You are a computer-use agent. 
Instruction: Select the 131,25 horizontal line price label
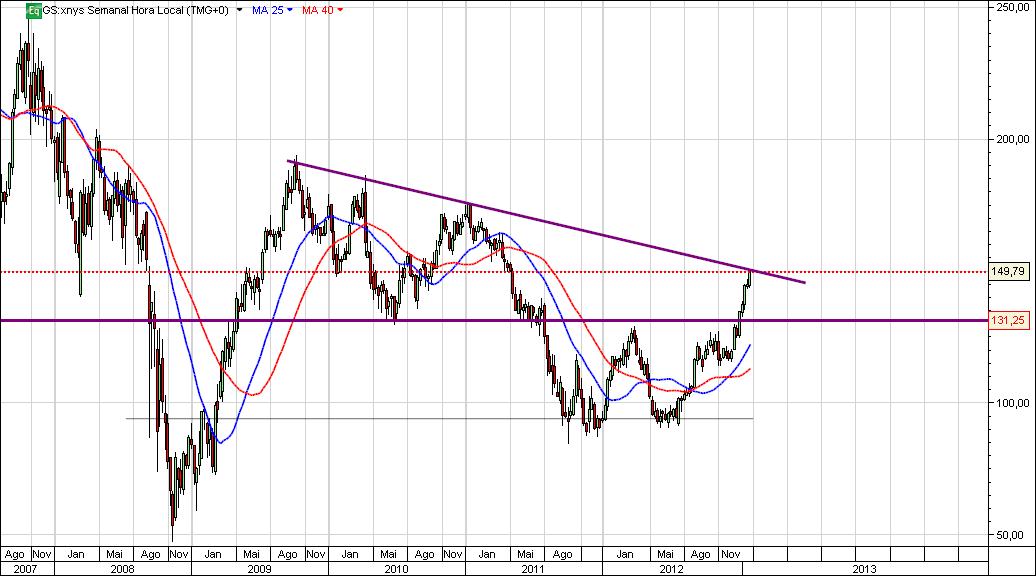coord(1008,320)
